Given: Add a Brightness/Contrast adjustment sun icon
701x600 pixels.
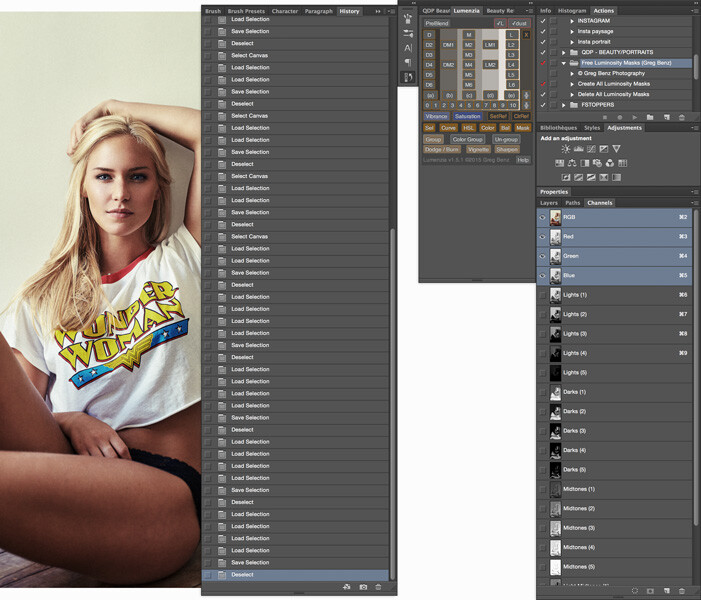Looking at the screenshot, I should pyautogui.click(x=566, y=149).
